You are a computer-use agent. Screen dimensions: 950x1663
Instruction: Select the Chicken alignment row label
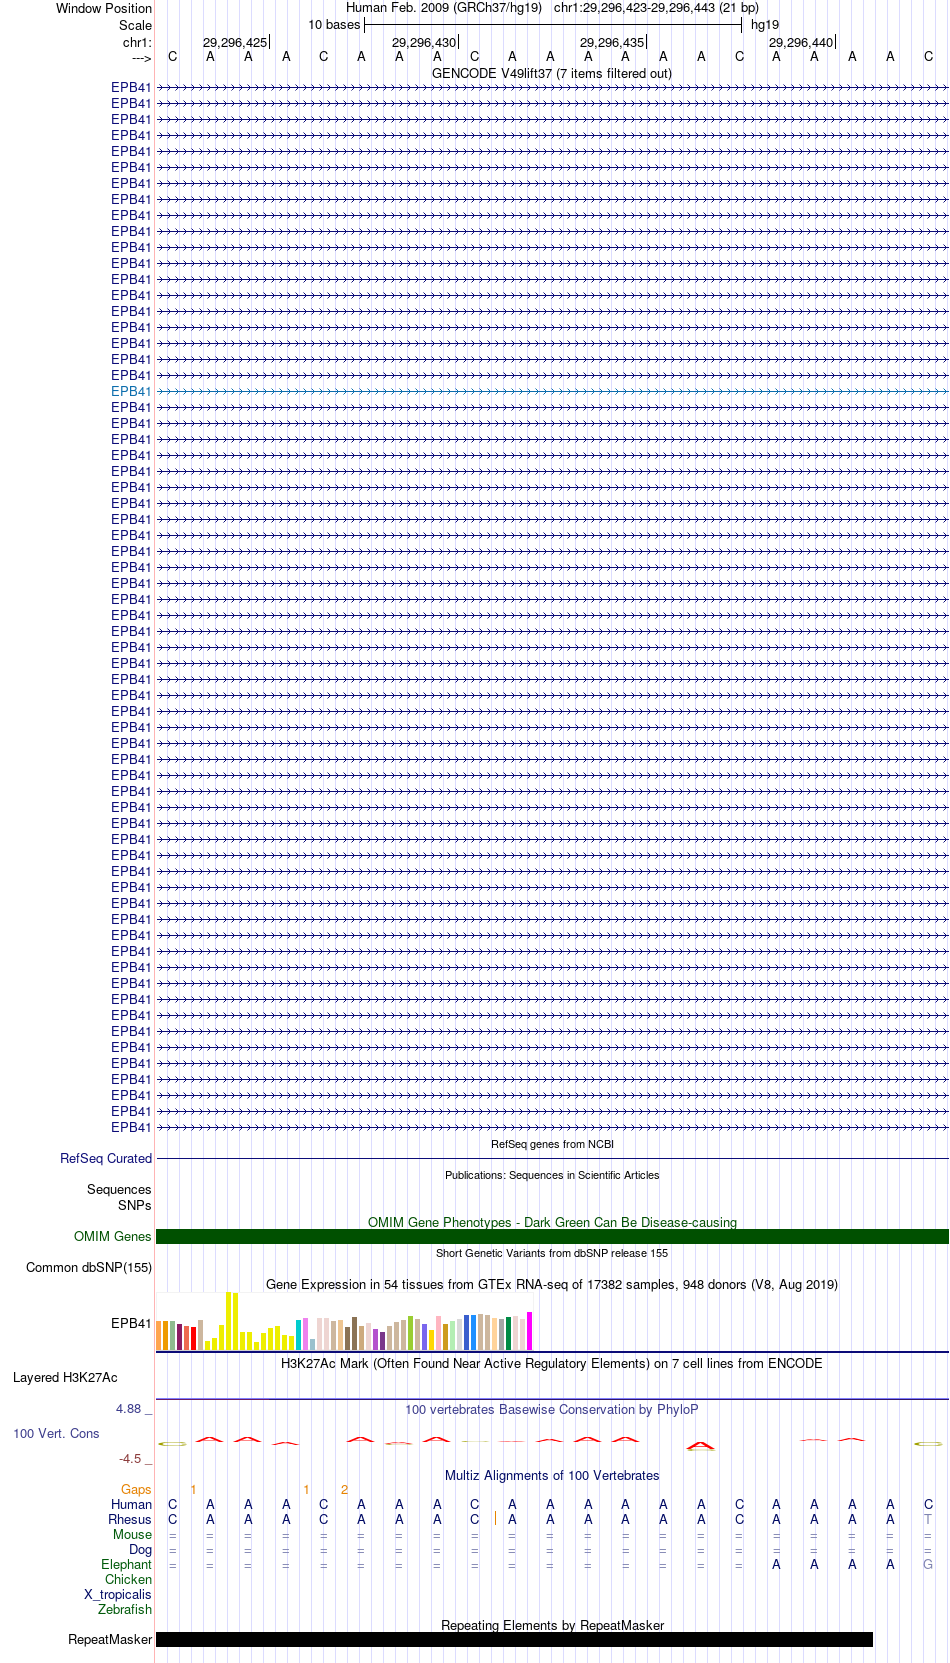(129, 1579)
